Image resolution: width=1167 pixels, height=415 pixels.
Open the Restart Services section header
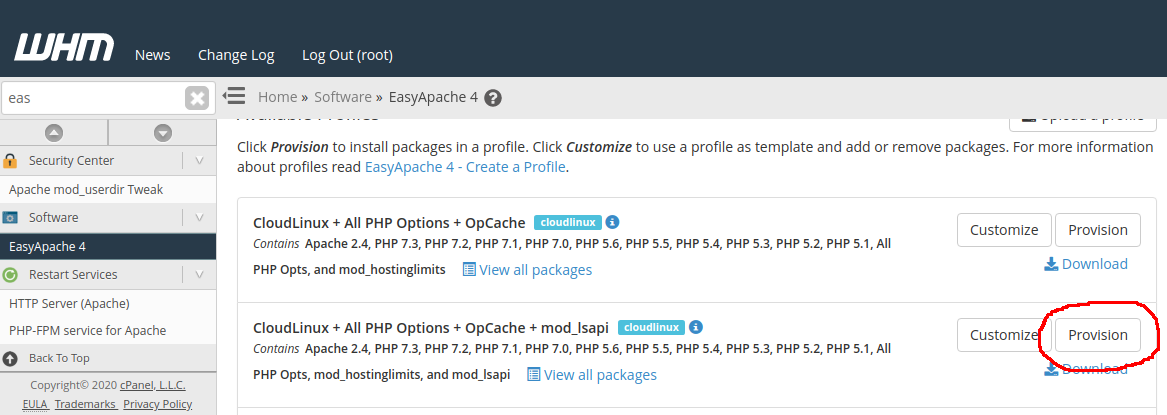tap(73, 275)
